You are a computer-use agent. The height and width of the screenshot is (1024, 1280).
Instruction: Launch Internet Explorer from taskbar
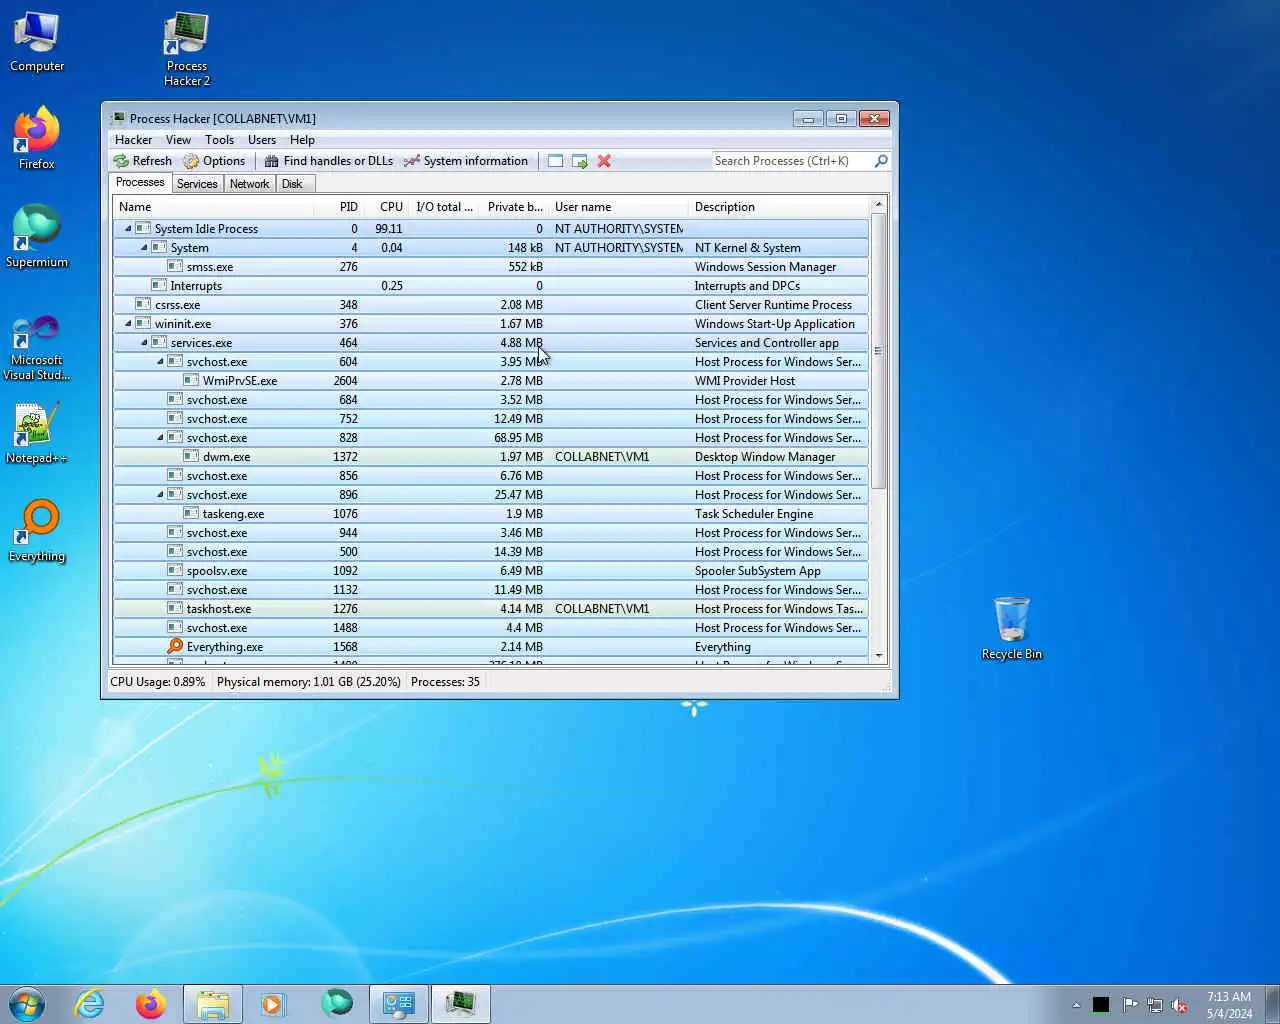tap(90, 1004)
